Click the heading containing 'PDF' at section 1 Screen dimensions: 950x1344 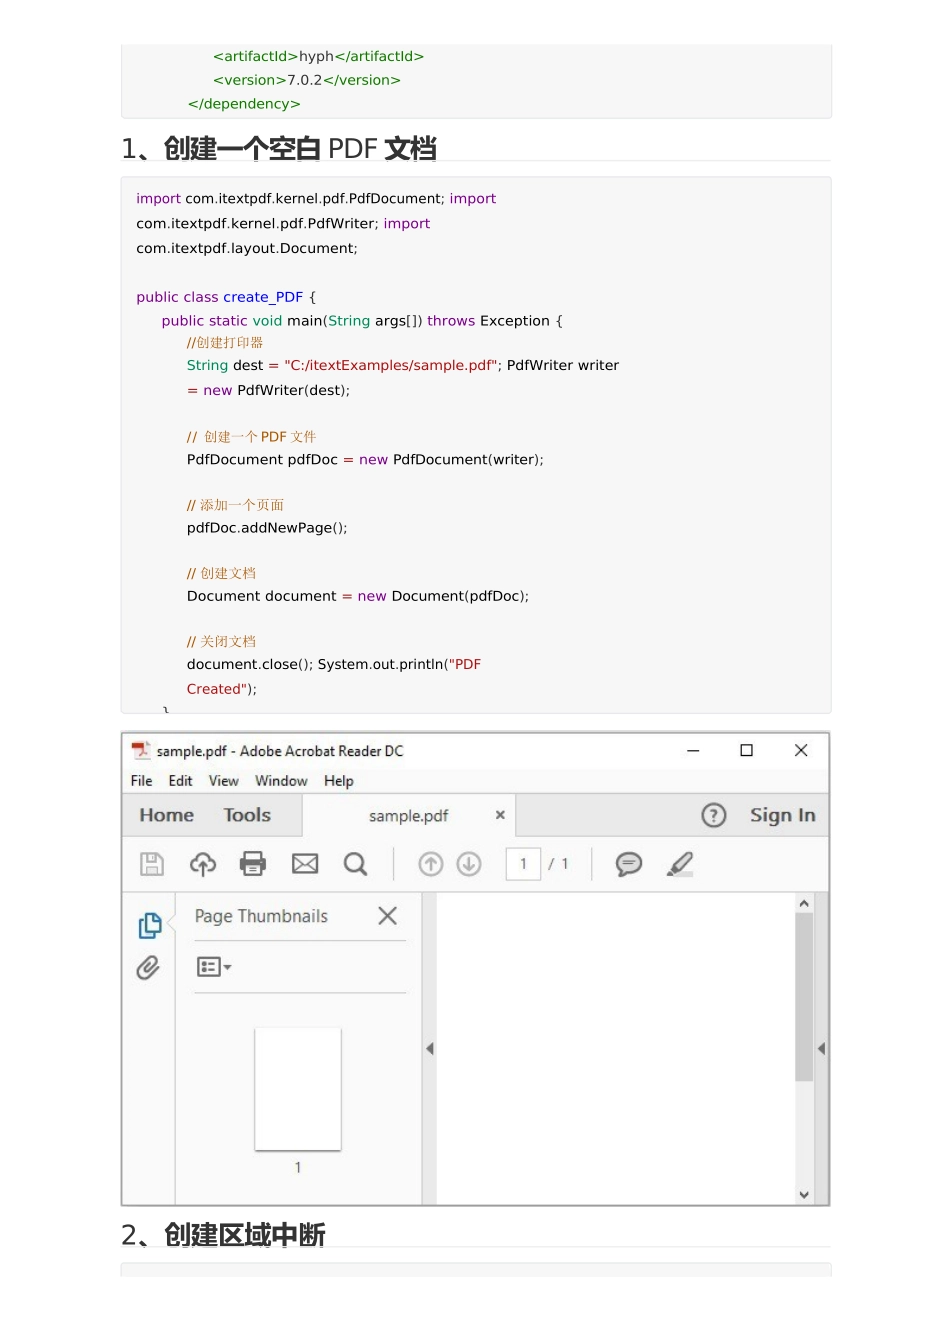(279, 149)
